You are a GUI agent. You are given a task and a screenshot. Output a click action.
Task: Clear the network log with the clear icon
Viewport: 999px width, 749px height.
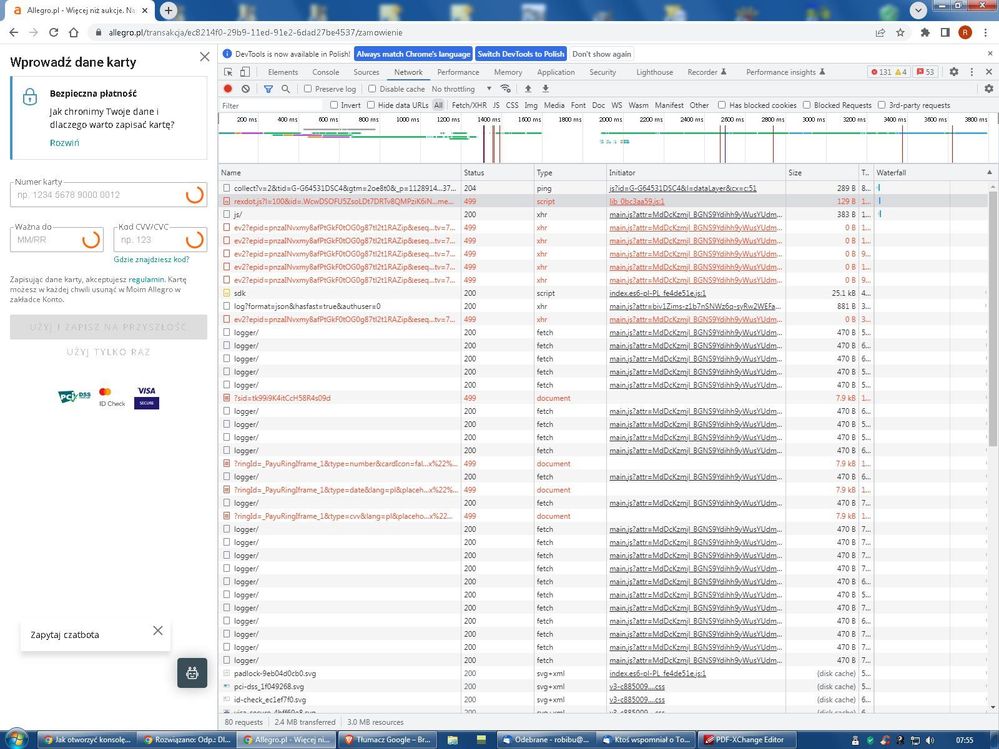pyautogui.click(x=245, y=89)
